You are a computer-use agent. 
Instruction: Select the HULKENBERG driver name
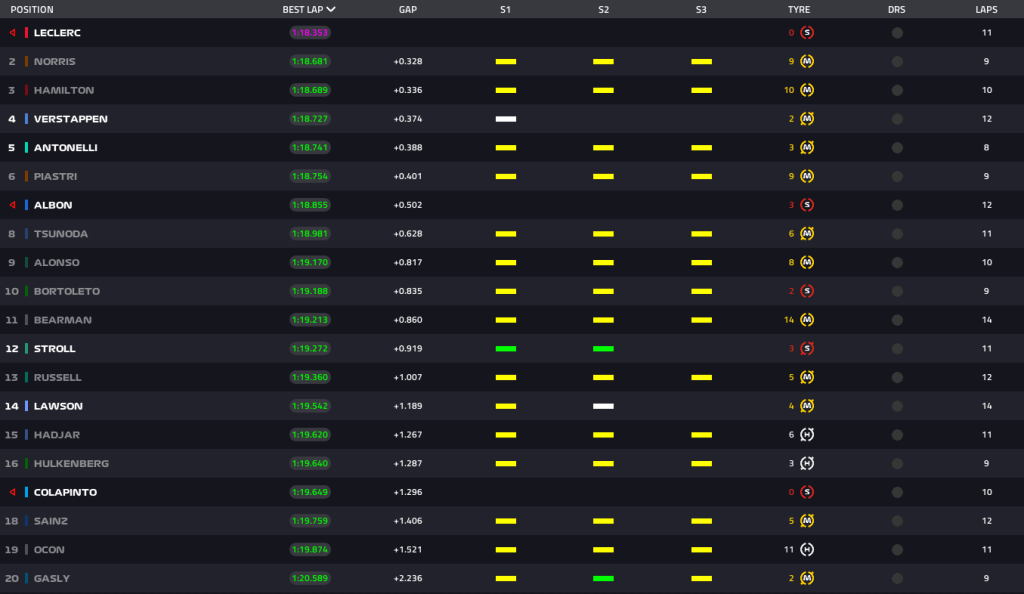point(71,463)
